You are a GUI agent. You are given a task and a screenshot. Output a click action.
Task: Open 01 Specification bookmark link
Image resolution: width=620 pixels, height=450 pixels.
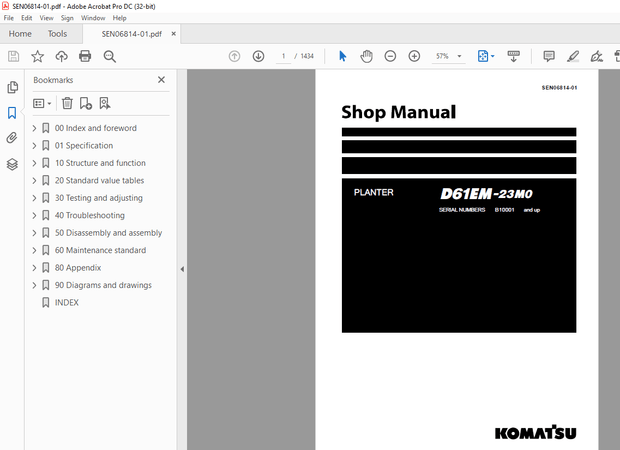pyautogui.click(x=84, y=146)
